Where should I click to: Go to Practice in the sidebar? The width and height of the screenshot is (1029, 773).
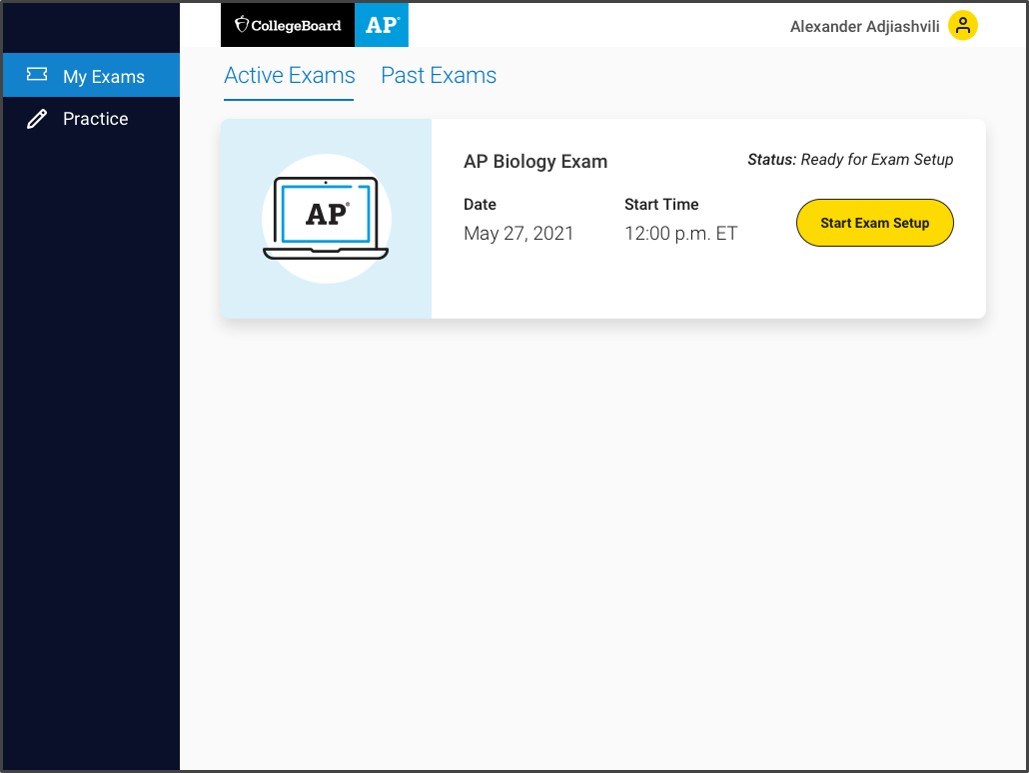(x=95, y=118)
